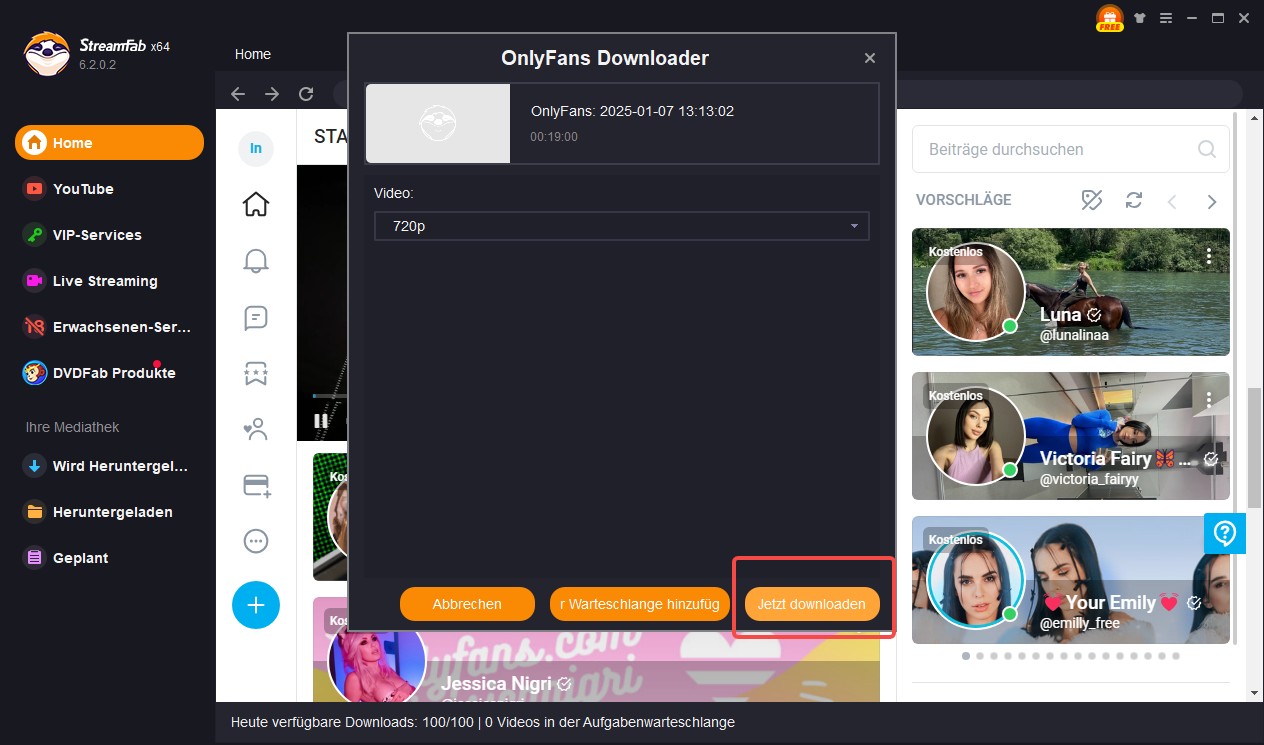Click the StreamFab sloth logo
Viewport: 1264px width, 745px height.
pyautogui.click(x=46, y=54)
